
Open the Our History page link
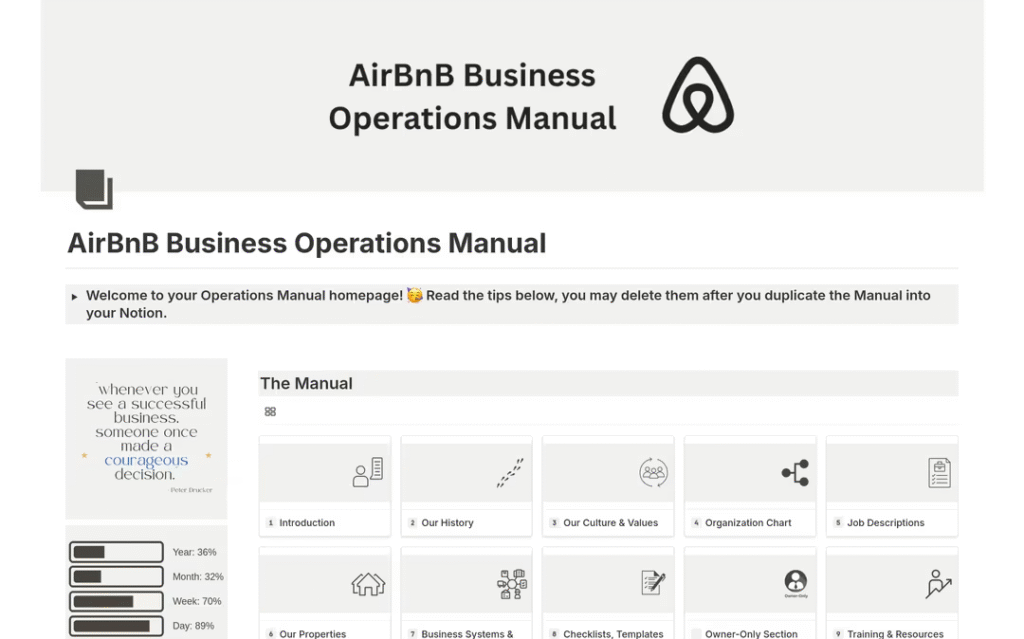447,523
